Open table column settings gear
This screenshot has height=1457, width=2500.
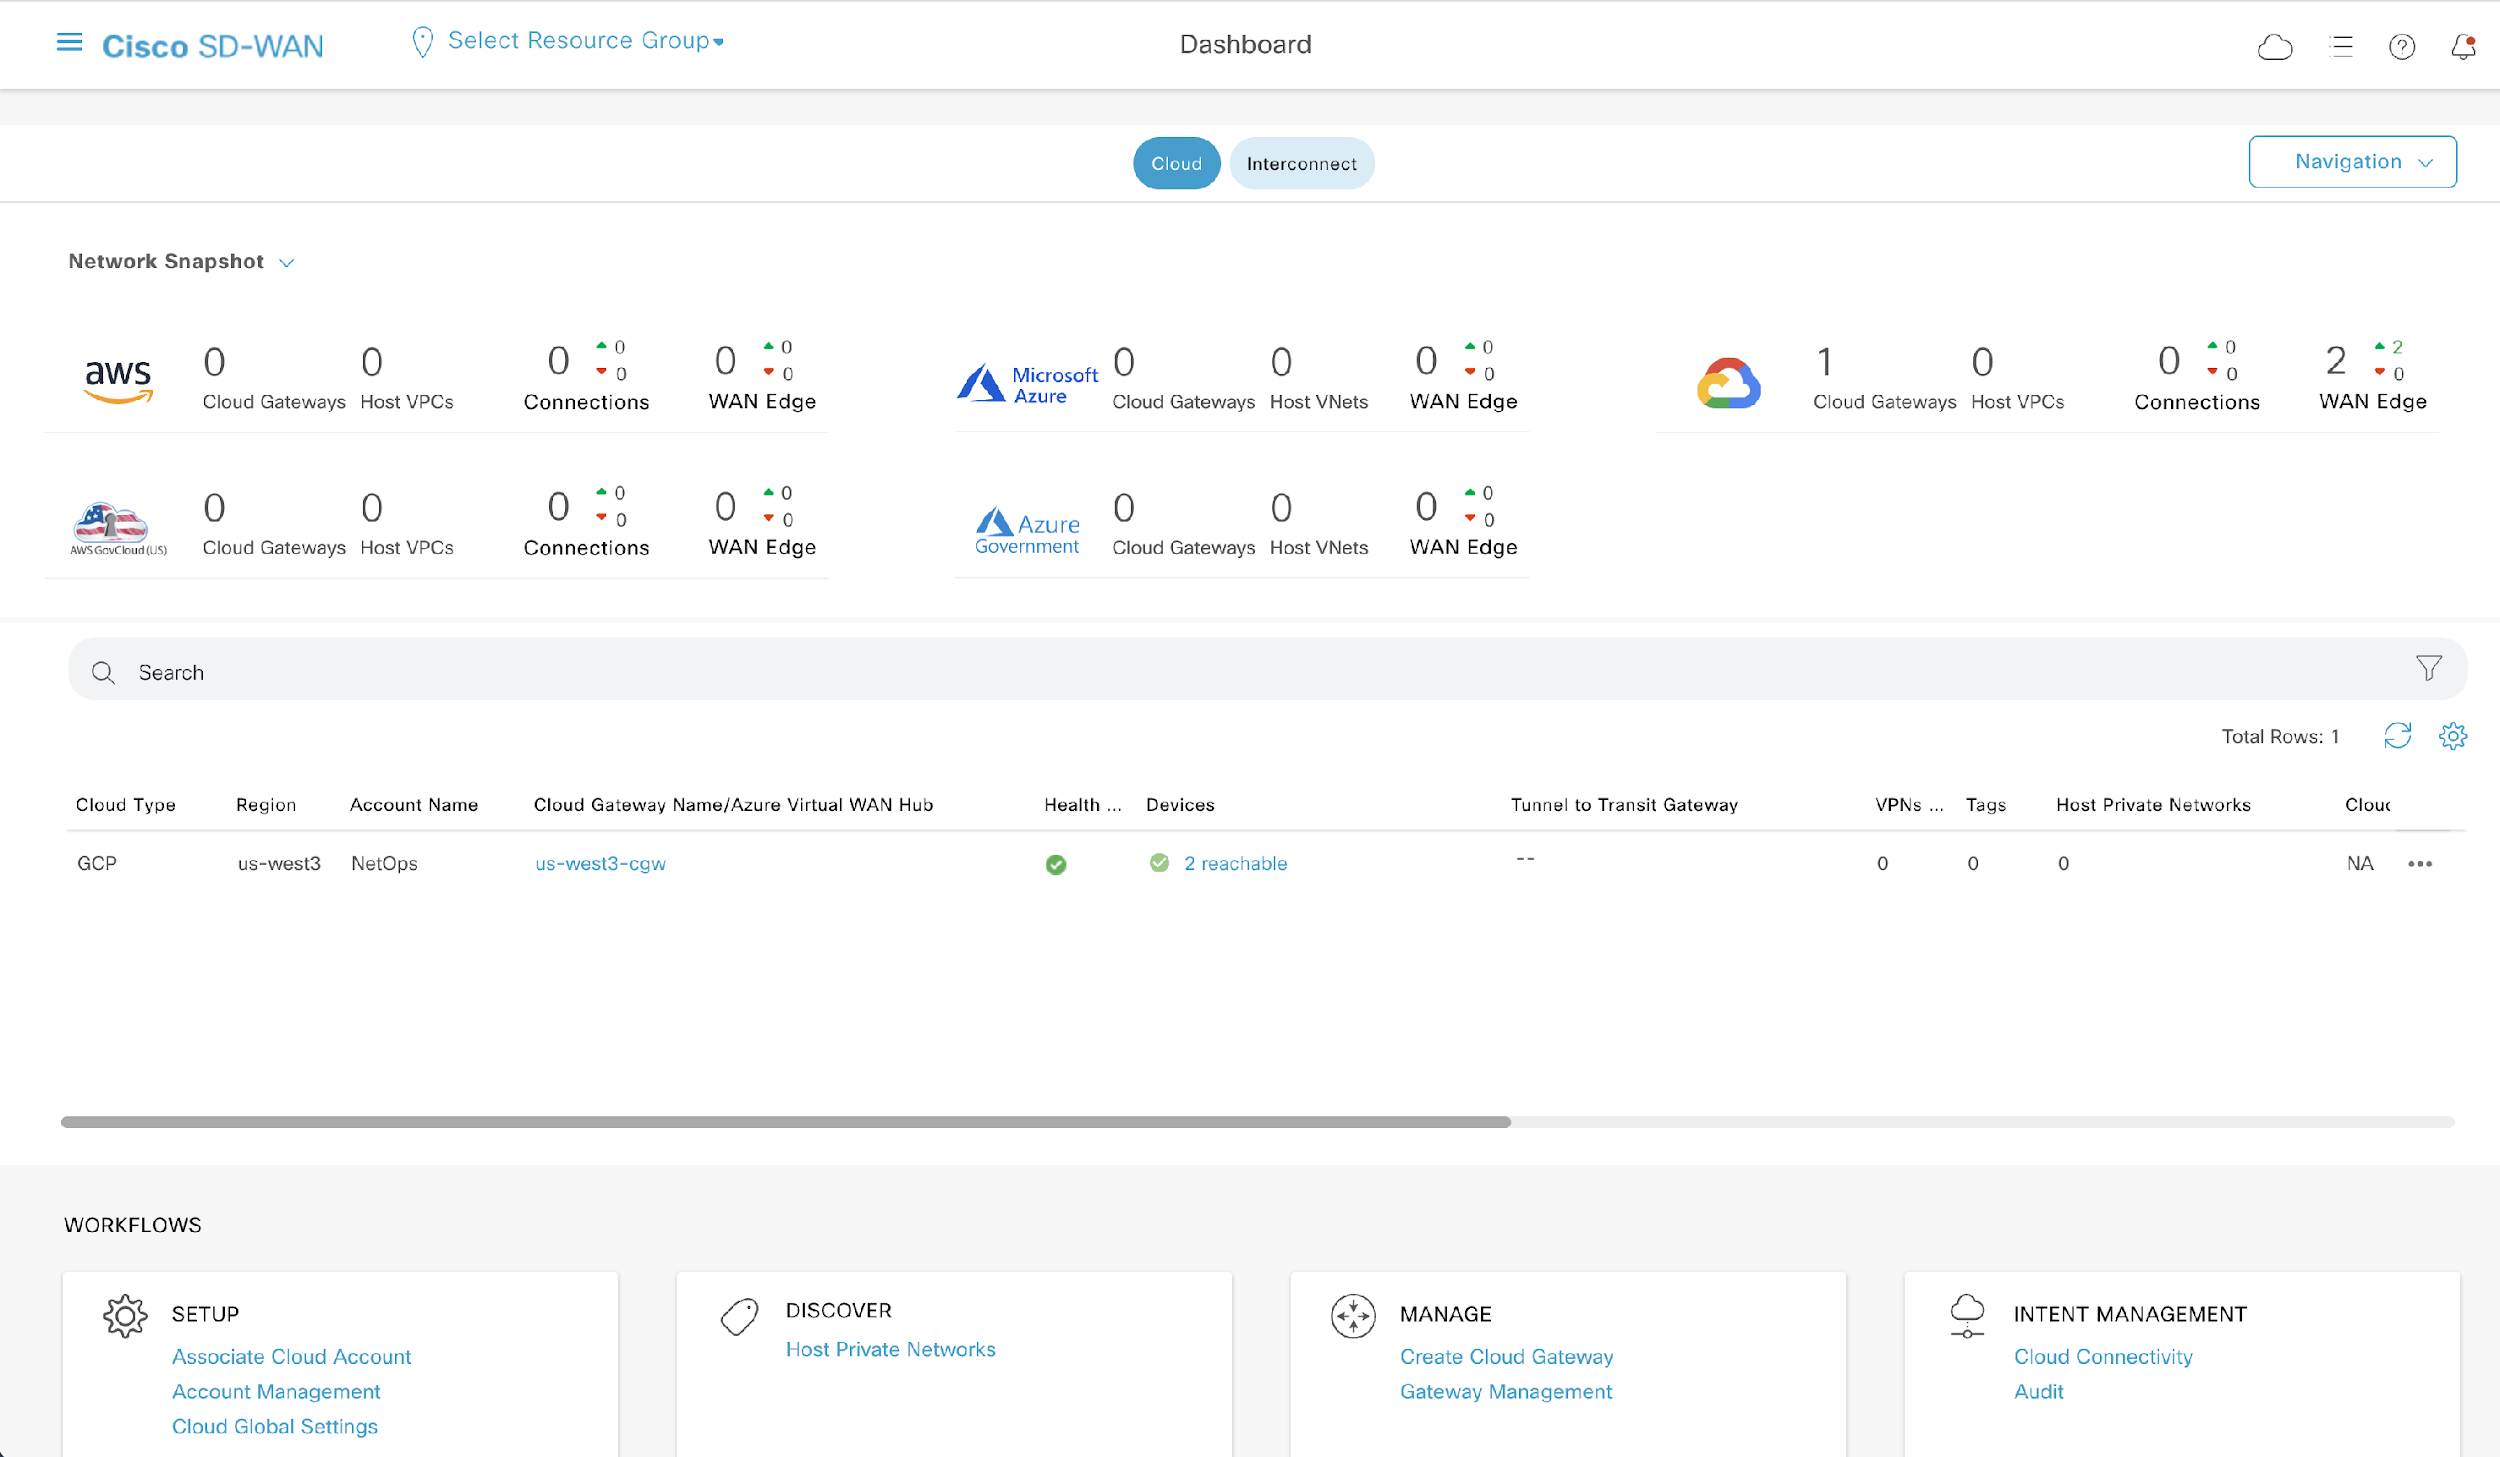pos(2453,736)
